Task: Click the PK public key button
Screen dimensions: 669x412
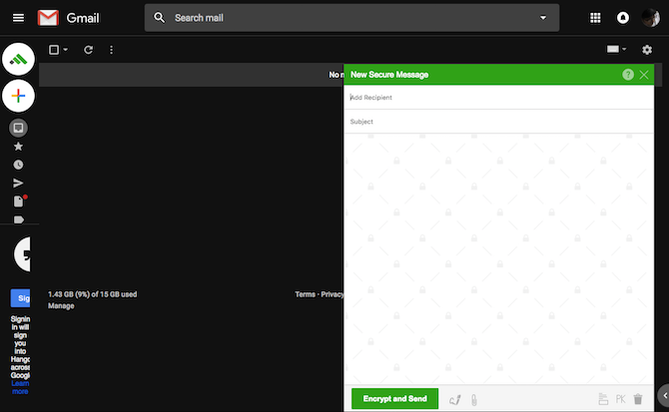Action: coord(620,399)
